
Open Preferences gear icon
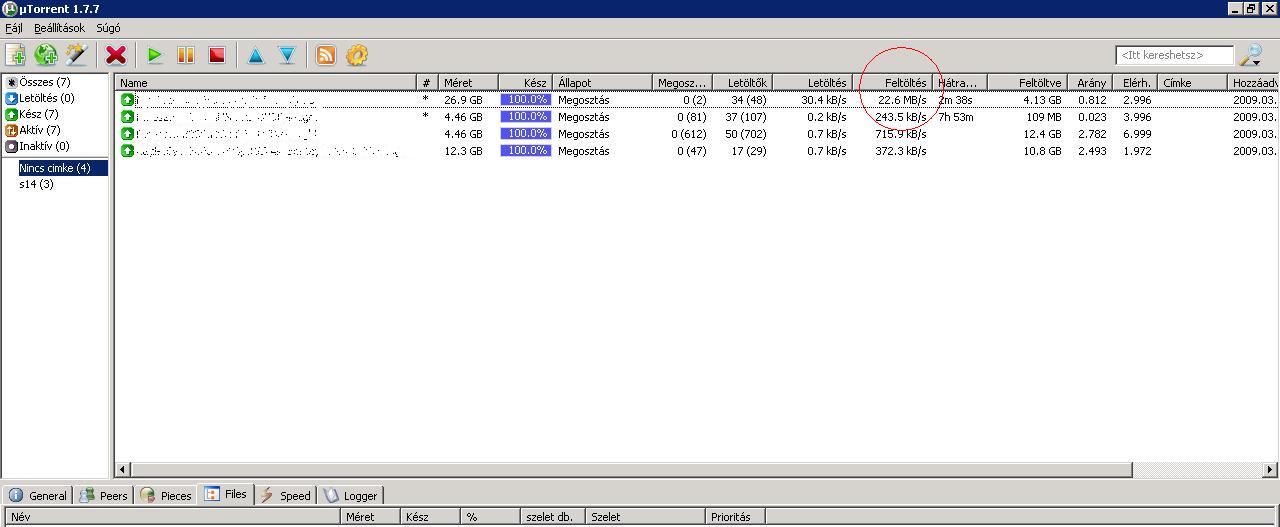357,55
